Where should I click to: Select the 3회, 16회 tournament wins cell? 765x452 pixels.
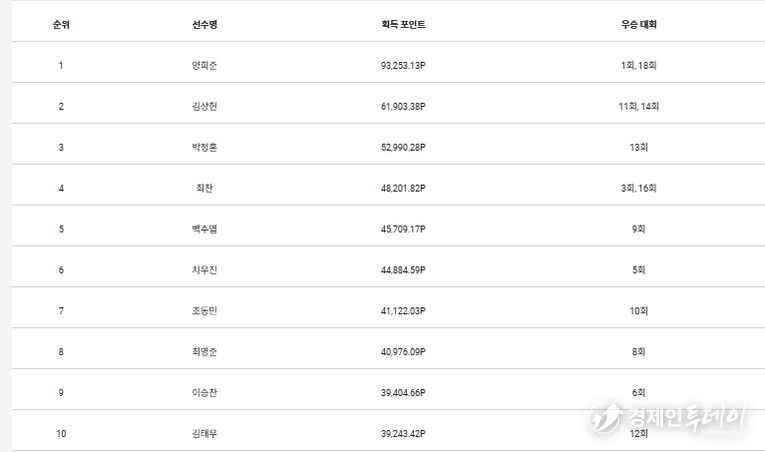639,188
